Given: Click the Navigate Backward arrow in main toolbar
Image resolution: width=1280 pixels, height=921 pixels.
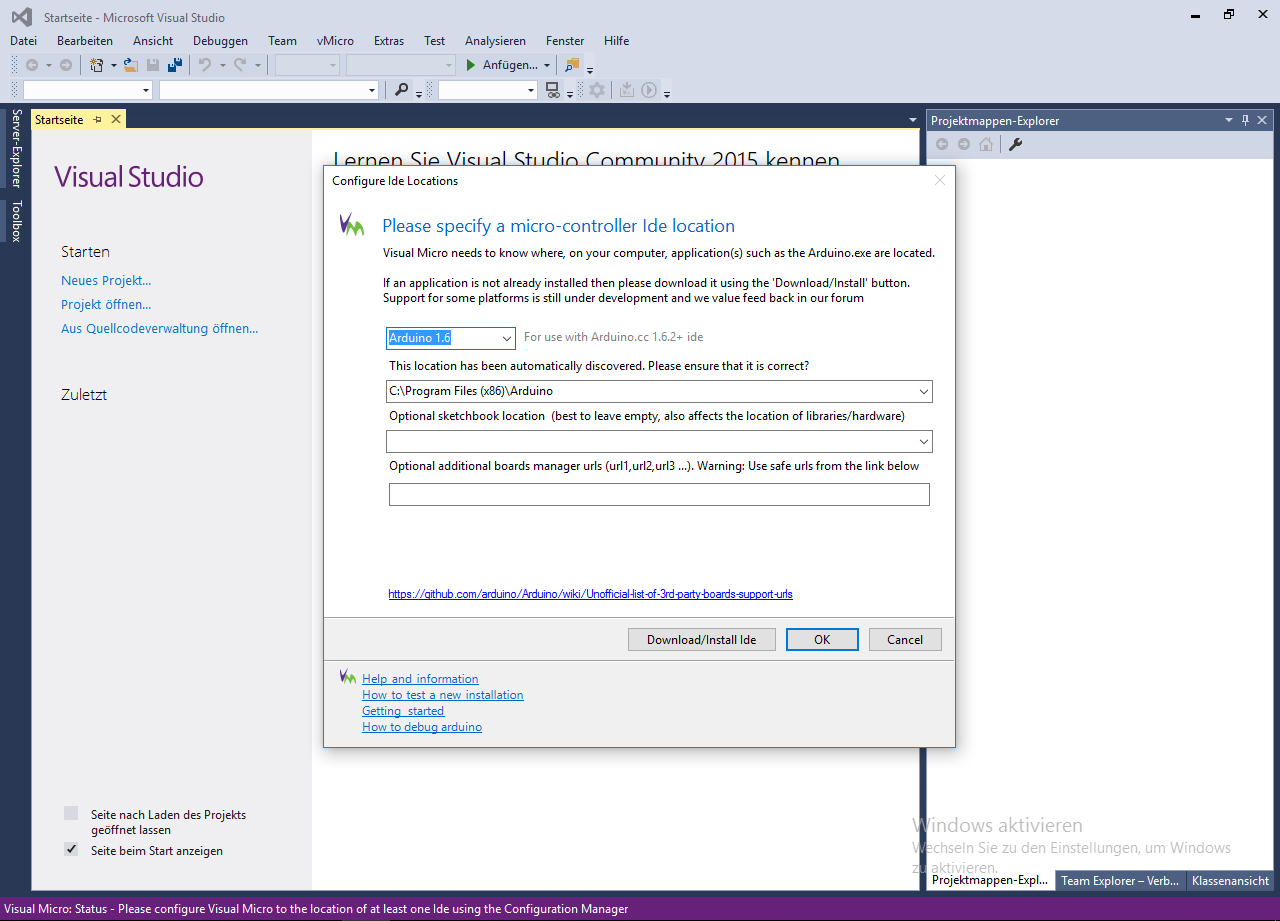Looking at the screenshot, I should point(32,65).
